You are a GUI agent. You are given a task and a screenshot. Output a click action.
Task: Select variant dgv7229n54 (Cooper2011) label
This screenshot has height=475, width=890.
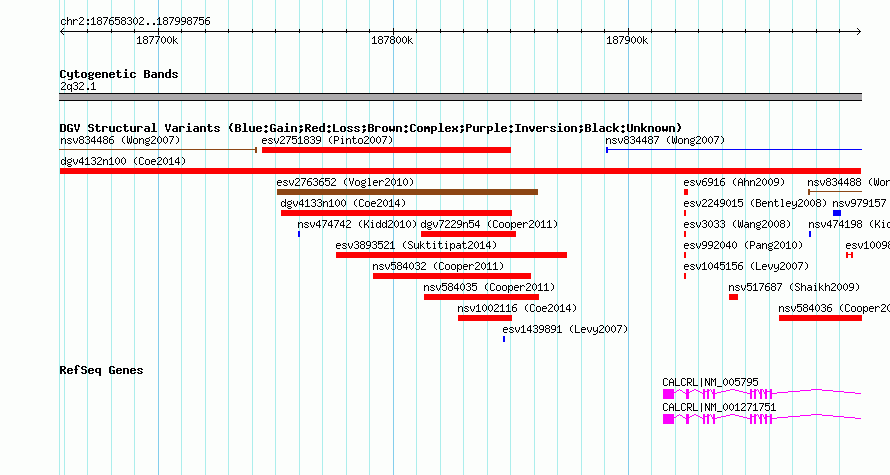(489, 224)
